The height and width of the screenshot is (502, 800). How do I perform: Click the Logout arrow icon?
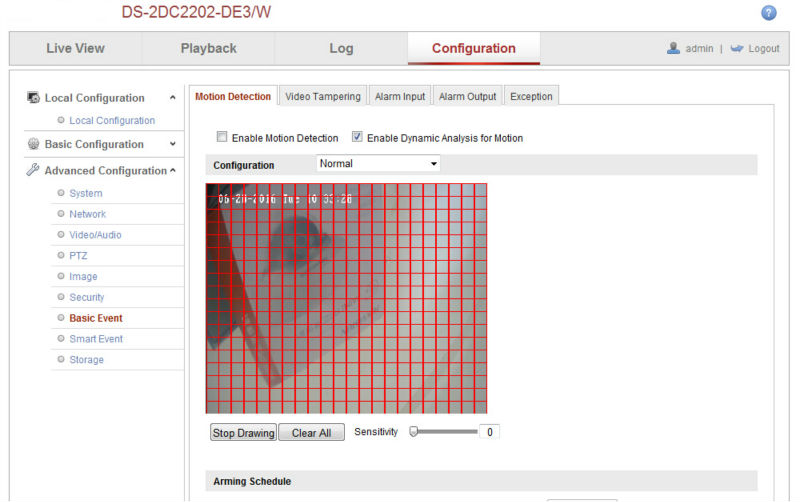[737, 48]
